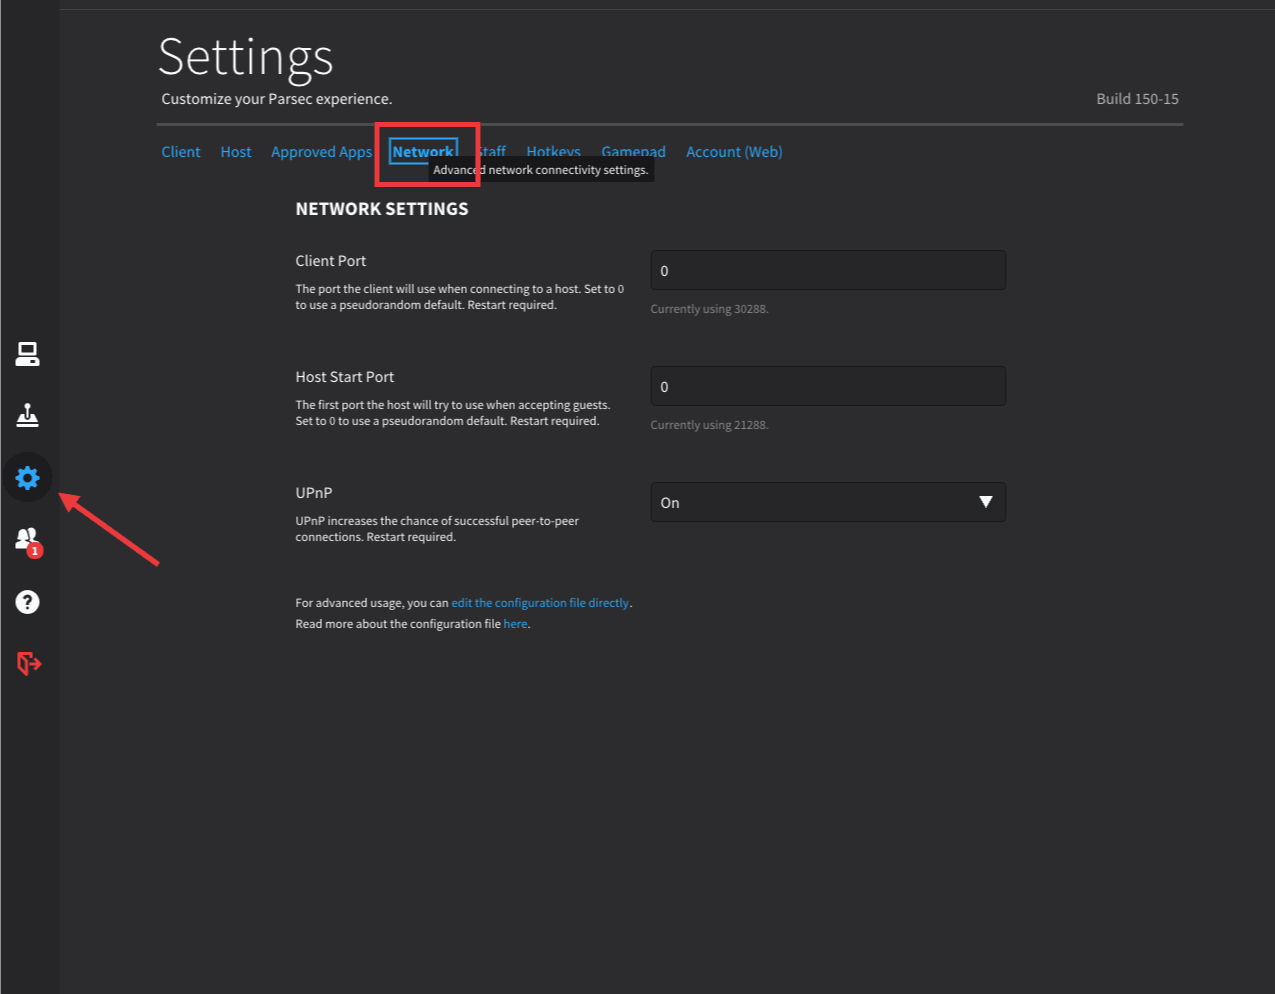Click the Settings gear icon
Viewport: 1275px width, 994px height.
pyautogui.click(x=27, y=478)
